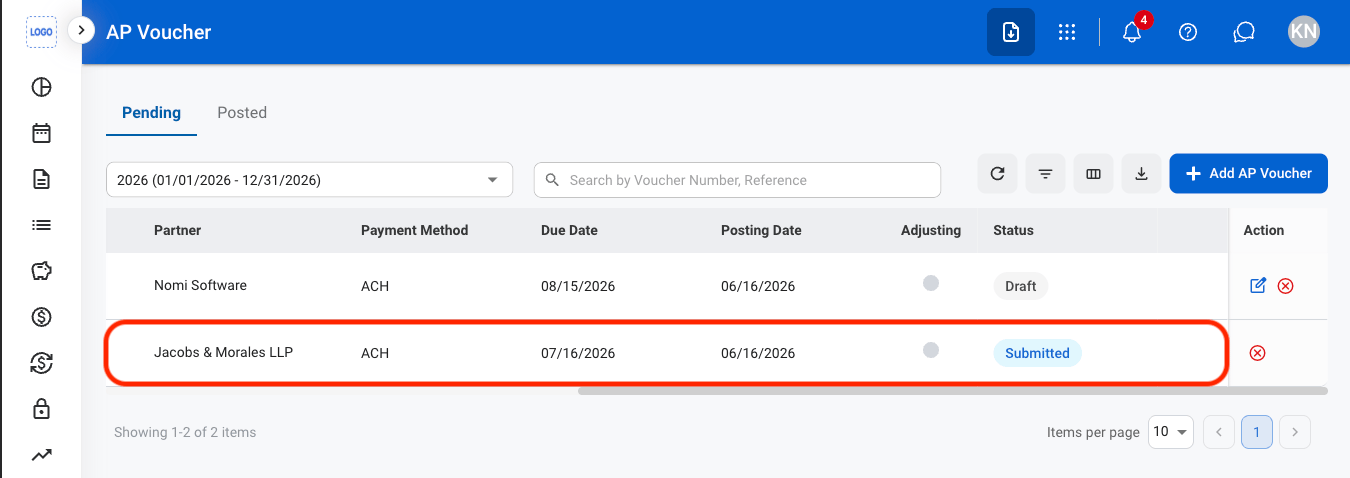This screenshot has width=1350, height=478.
Task: Open the list icon in the sidebar
Action: (41, 225)
